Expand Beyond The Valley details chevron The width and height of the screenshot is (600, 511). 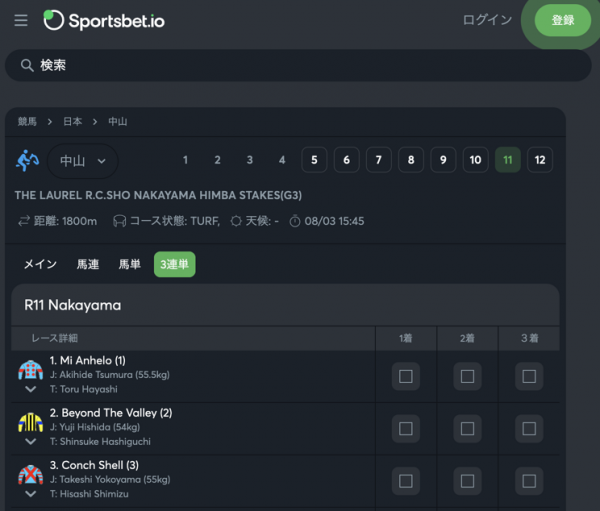(x=30, y=441)
